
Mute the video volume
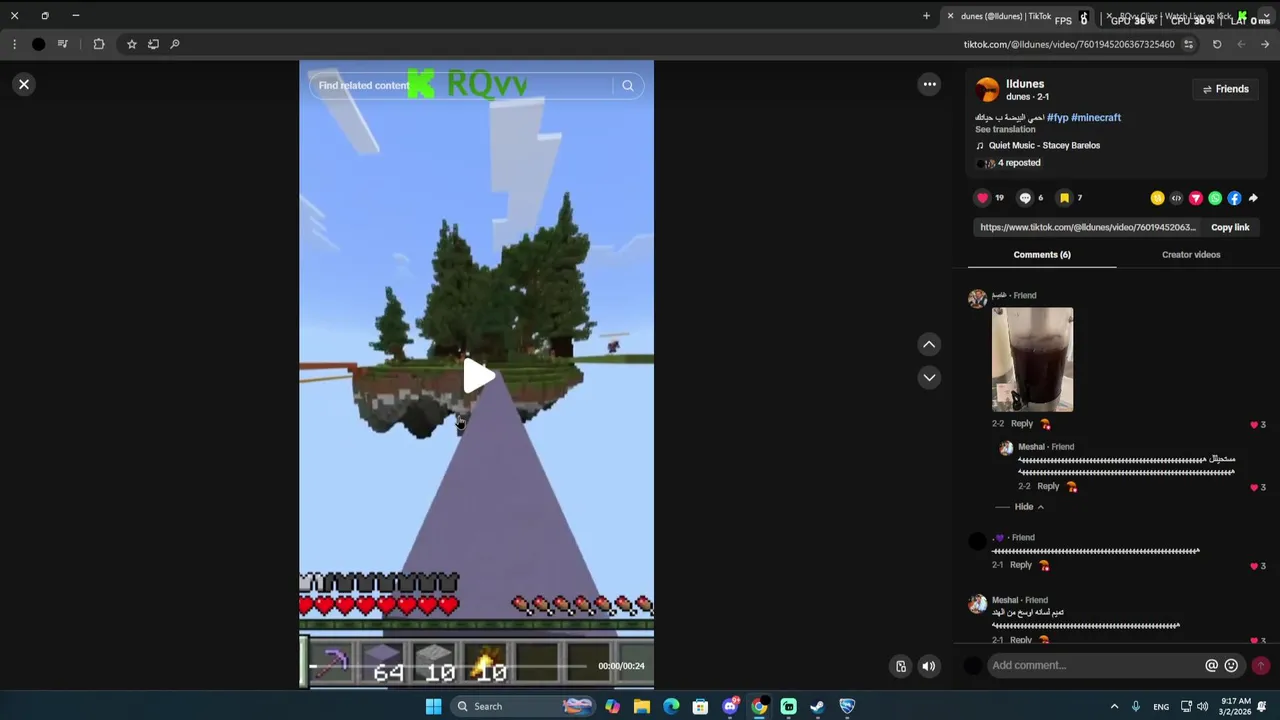point(929,666)
